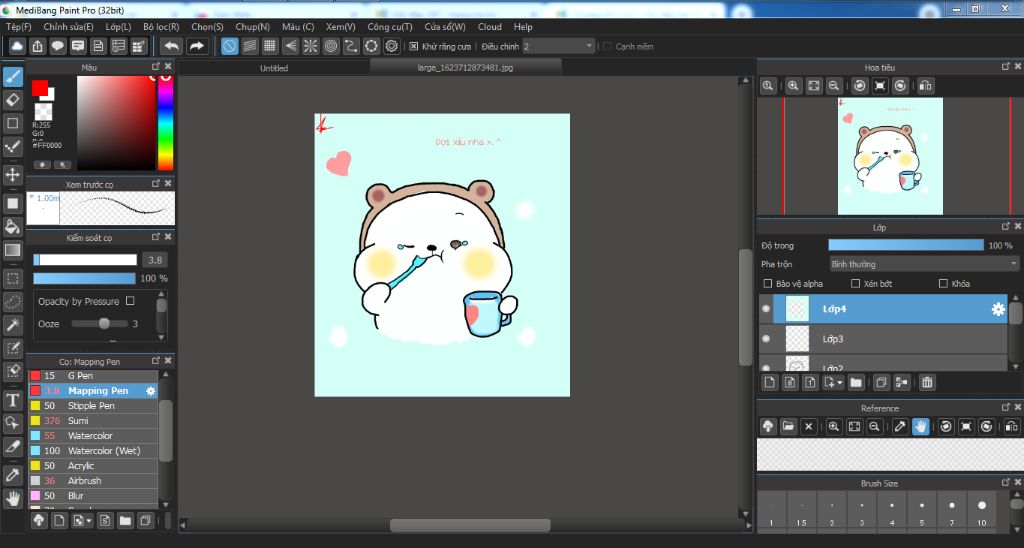The image size is (1024, 548).
Task: Zoom out on the Navigator panel
Action: pyautogui.click(x=834, y=86)
